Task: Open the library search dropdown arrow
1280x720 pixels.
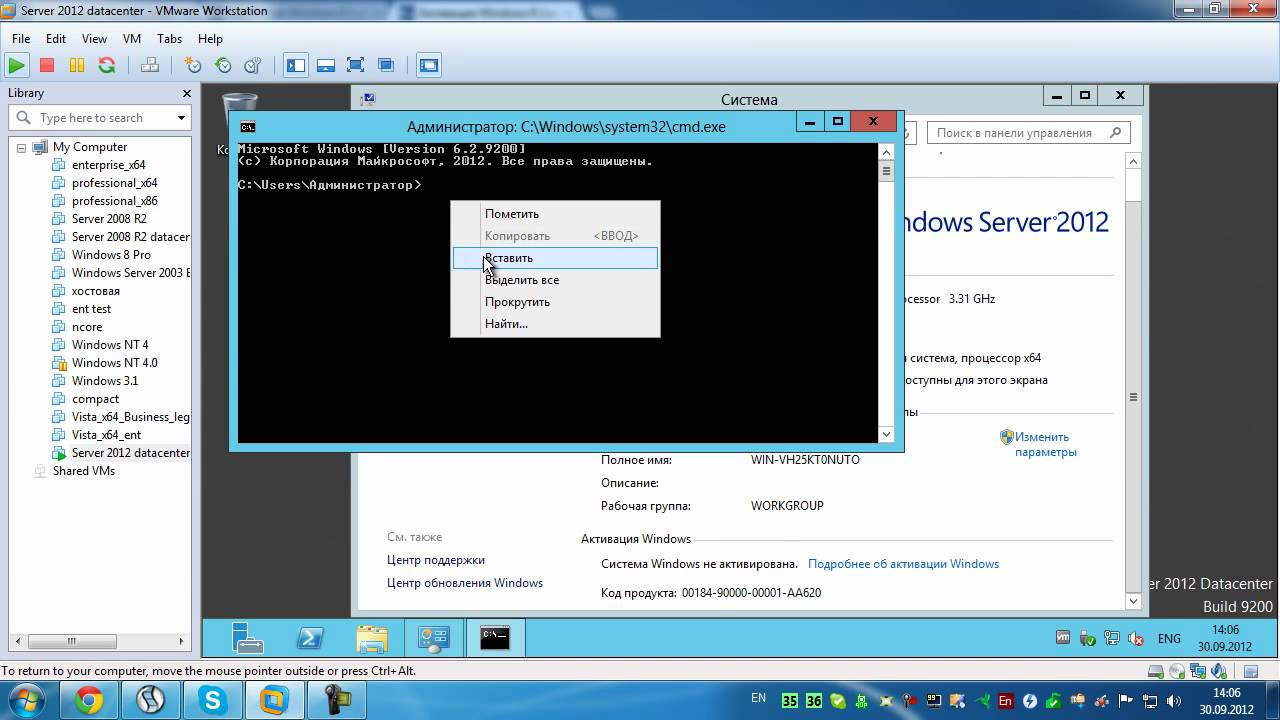Action: click(181, 118)
